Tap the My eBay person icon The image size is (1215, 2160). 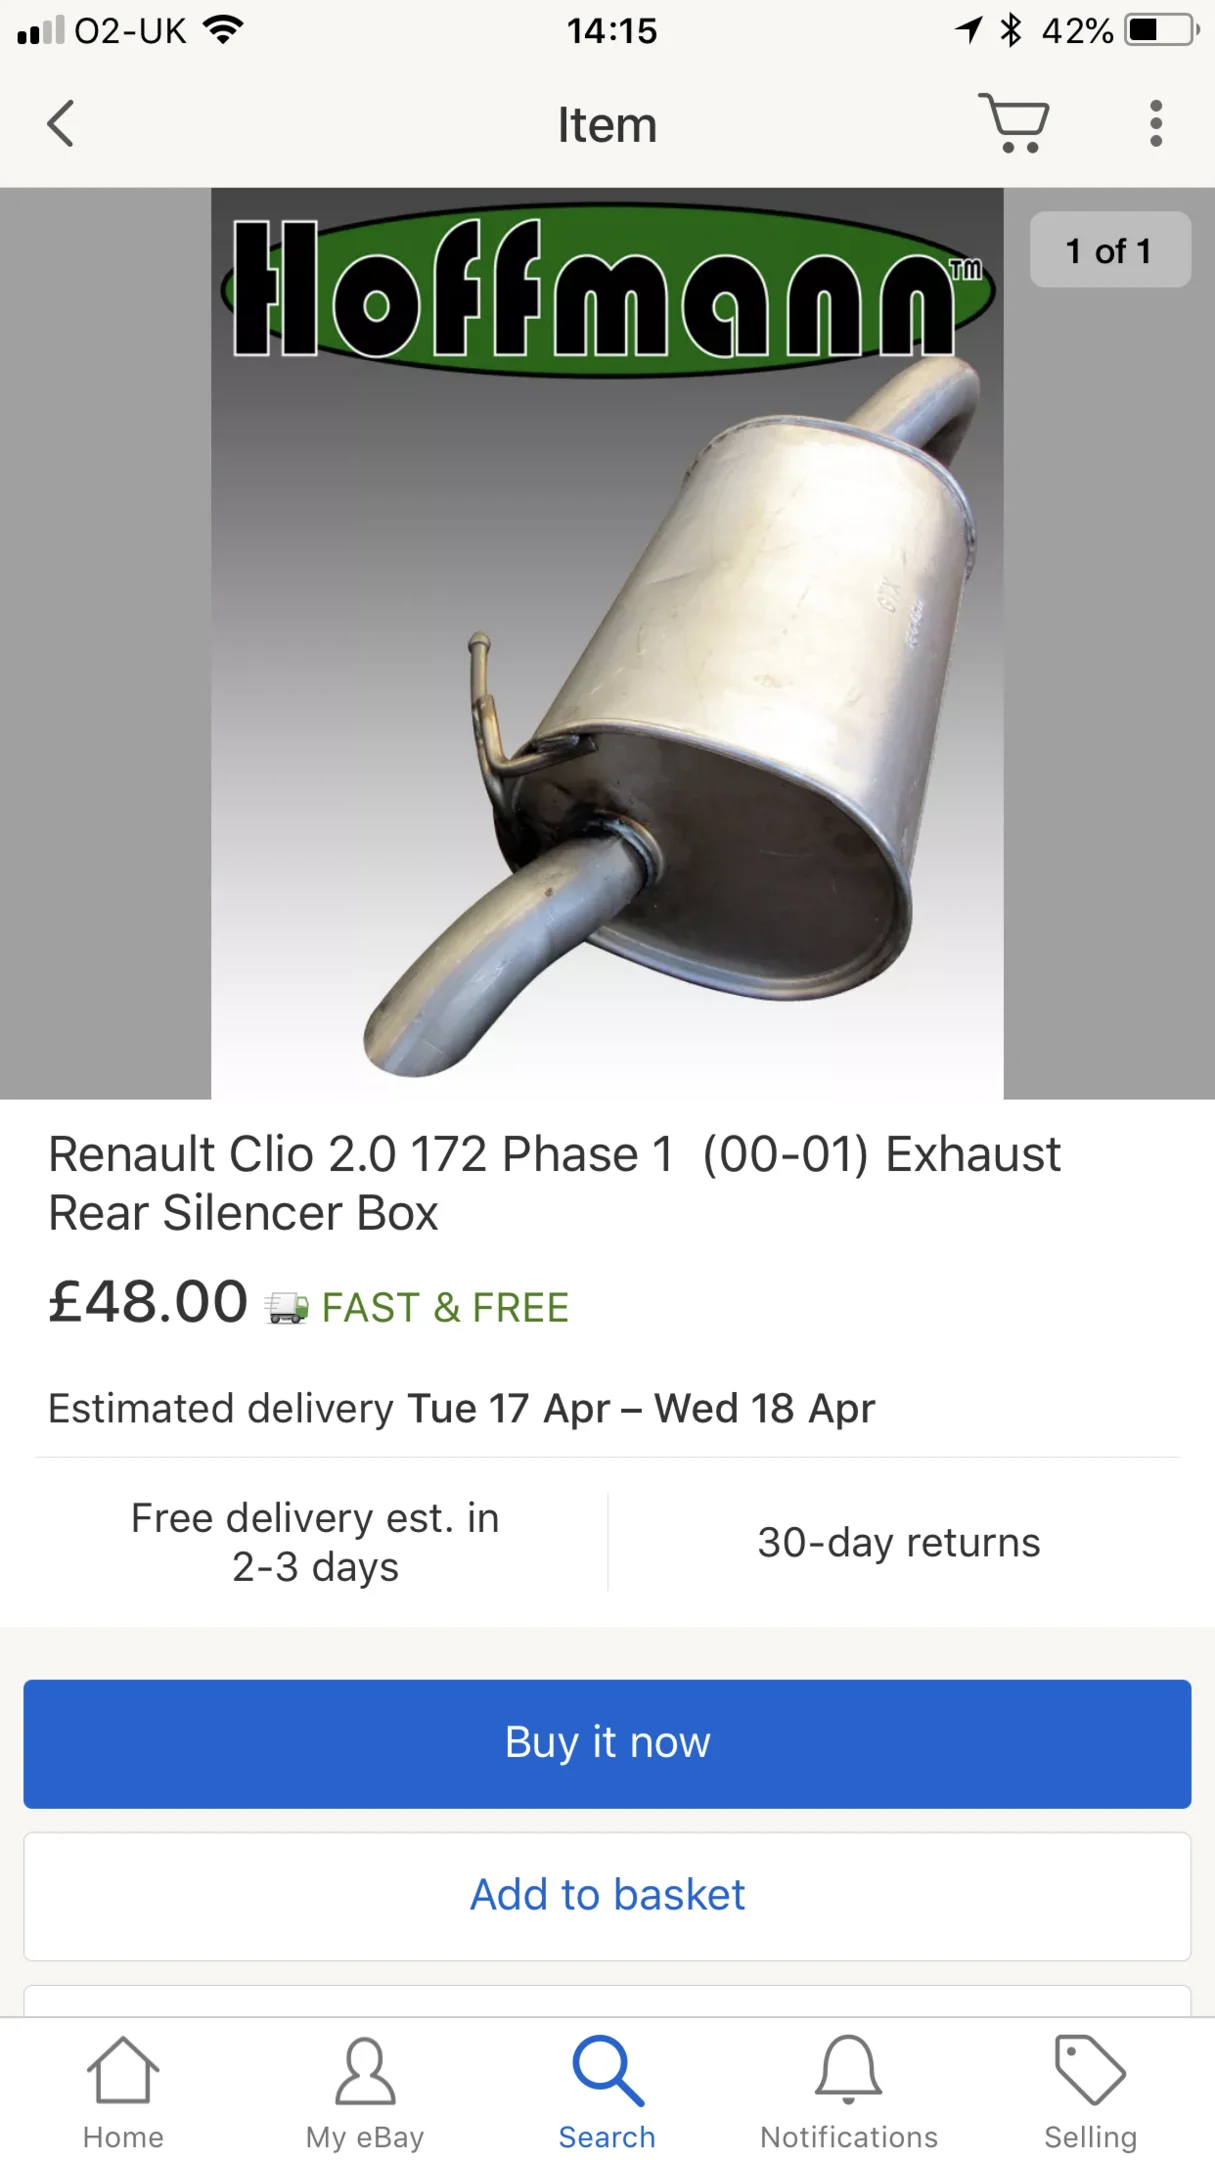365,2071
